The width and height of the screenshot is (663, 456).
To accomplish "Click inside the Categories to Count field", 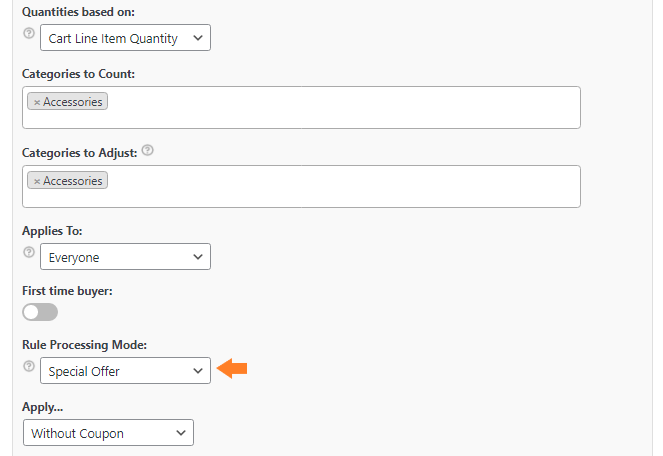I will (301, 107).
